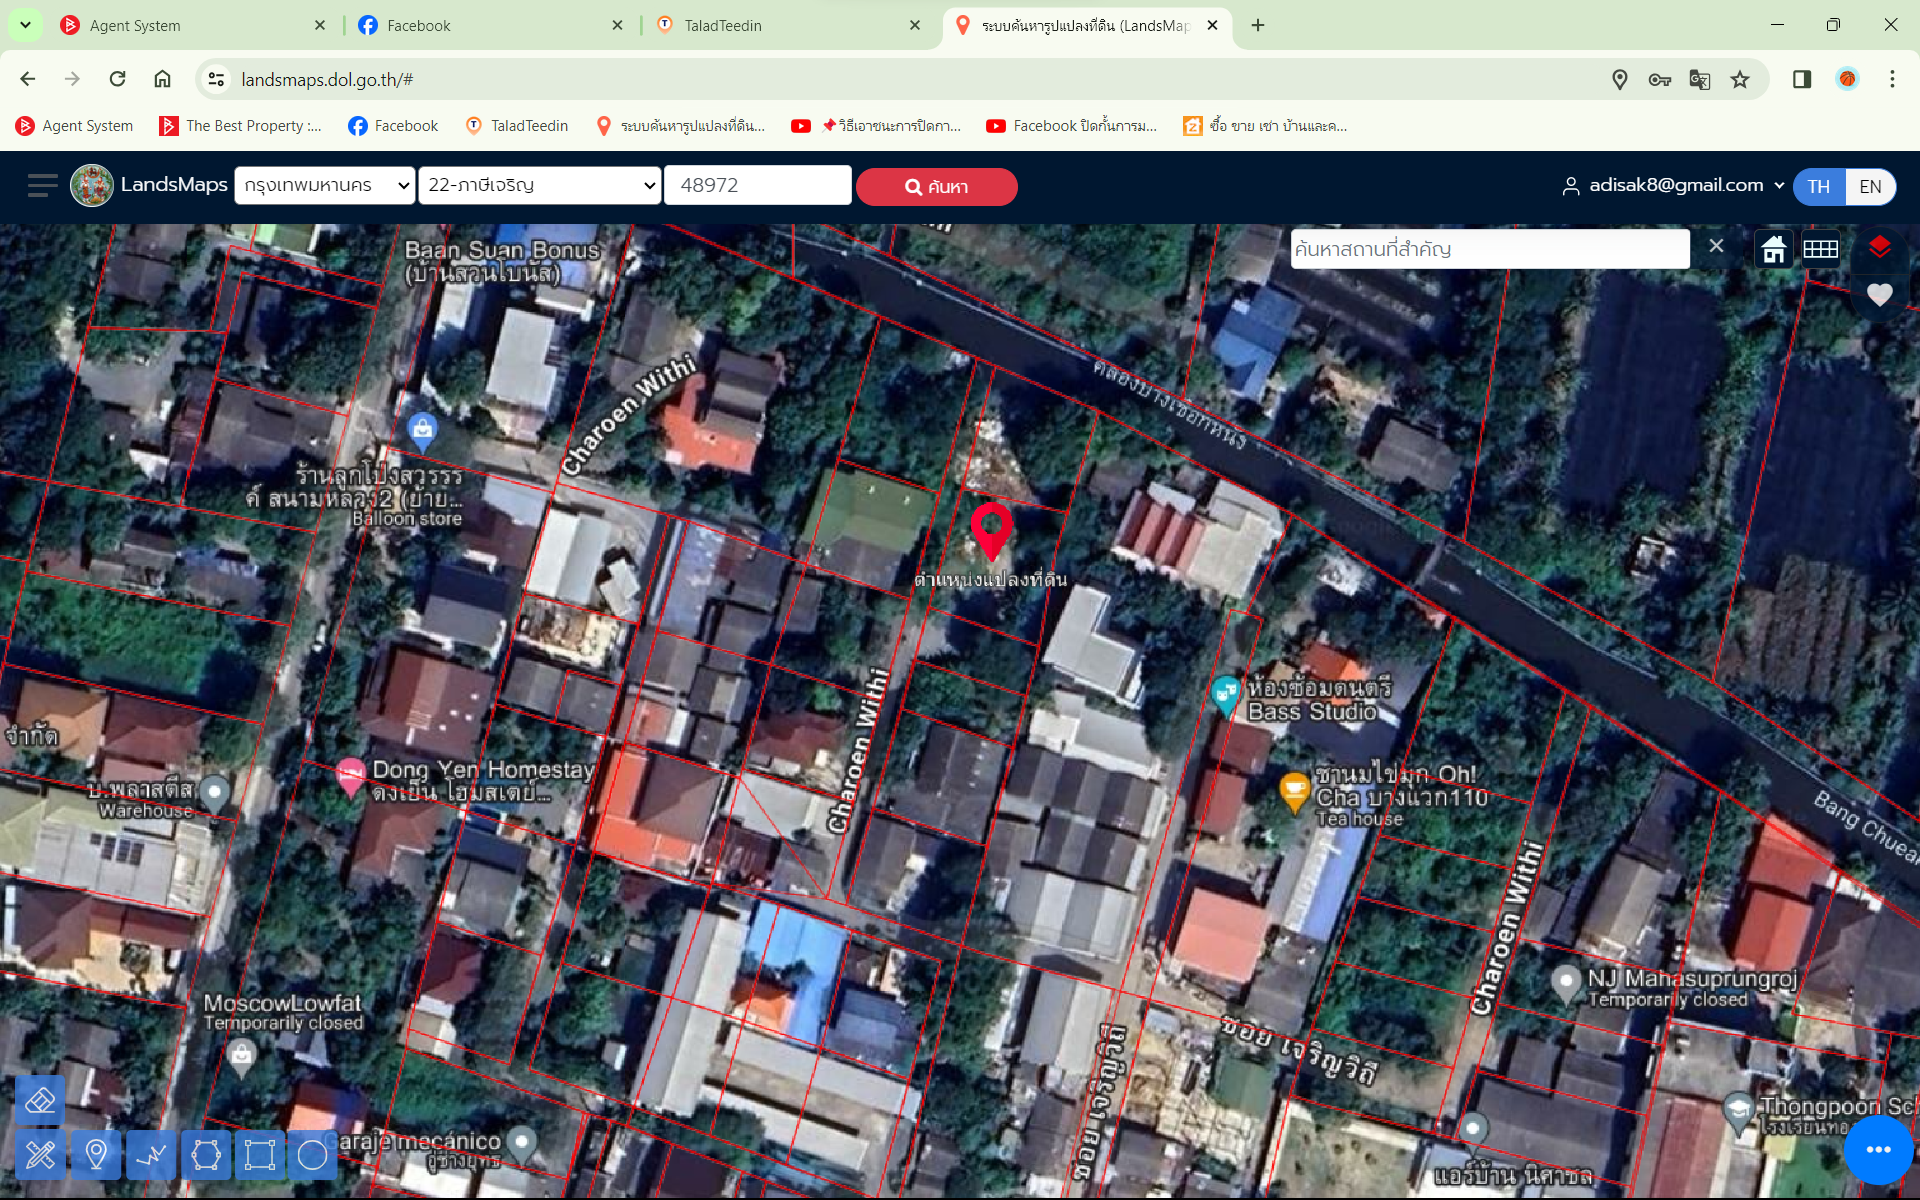
Task: Select the place marker drawing tool
Action: point(96,1155)
